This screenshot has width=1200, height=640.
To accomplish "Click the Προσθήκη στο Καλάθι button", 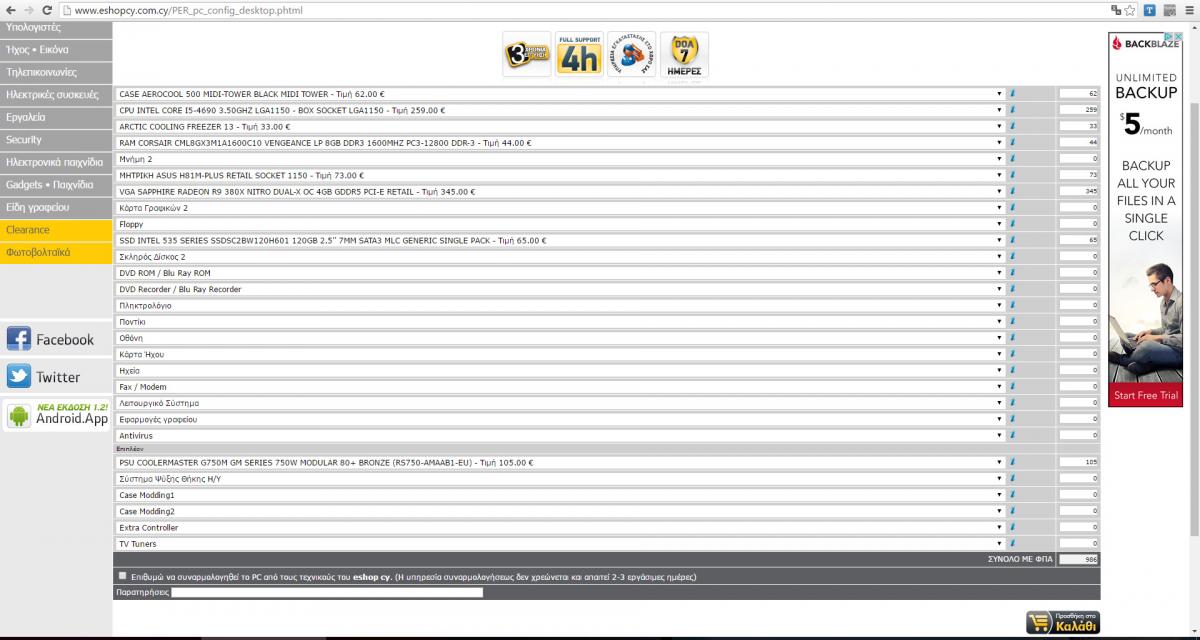I will [1062, 621].
